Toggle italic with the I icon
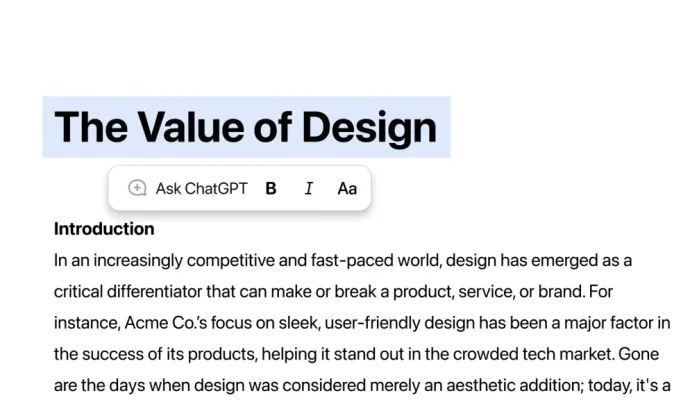 [308, 188]
